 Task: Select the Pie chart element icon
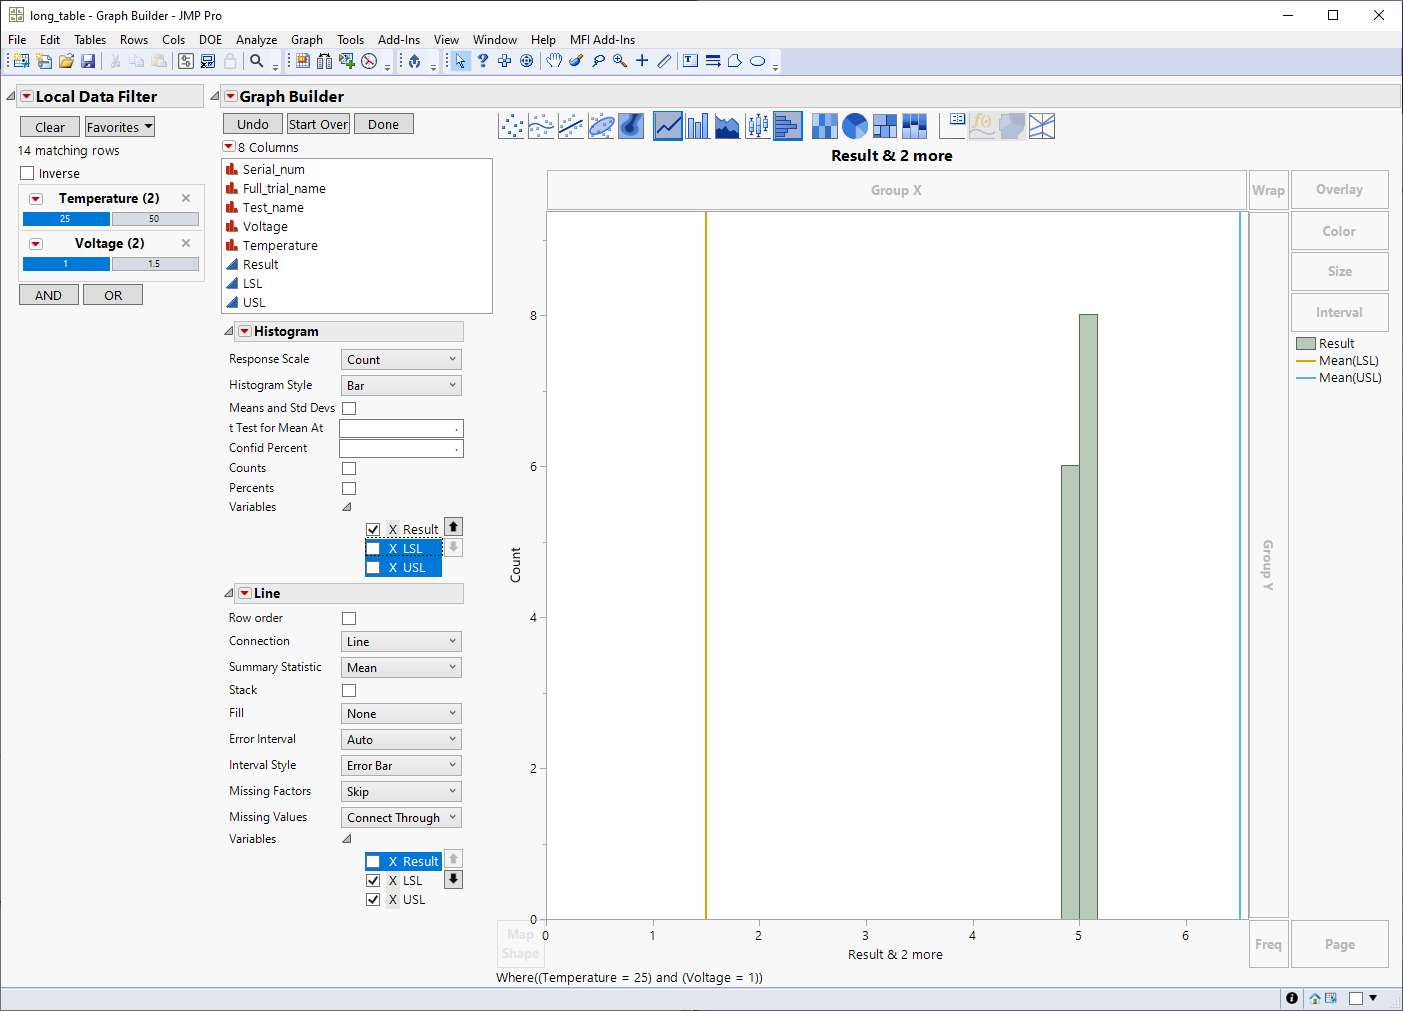(x=855, y=126)
